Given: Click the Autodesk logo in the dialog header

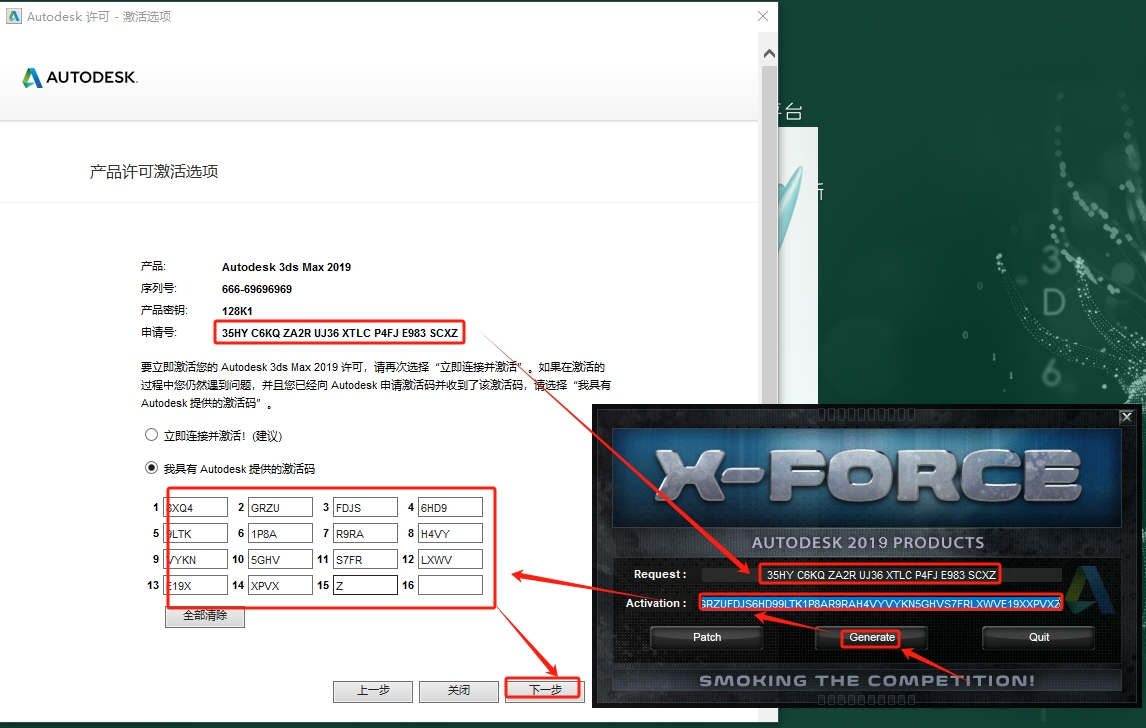Looking at the screenshot, I should click(80, 77).
